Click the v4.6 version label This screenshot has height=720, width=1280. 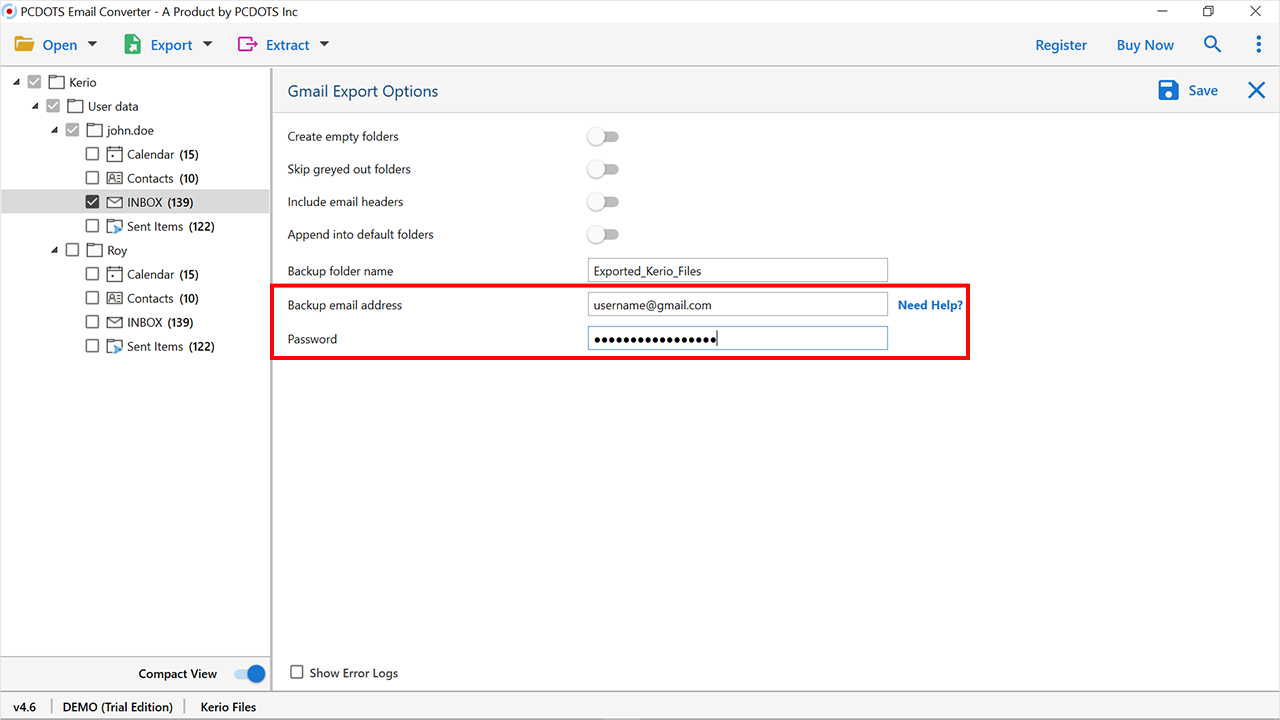tap(24, 707)
